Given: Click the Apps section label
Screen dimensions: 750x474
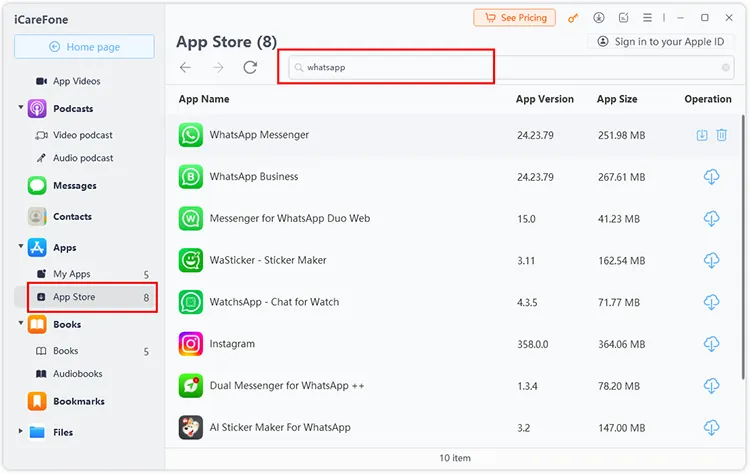Looking at the screenshot, I should 65,248.
